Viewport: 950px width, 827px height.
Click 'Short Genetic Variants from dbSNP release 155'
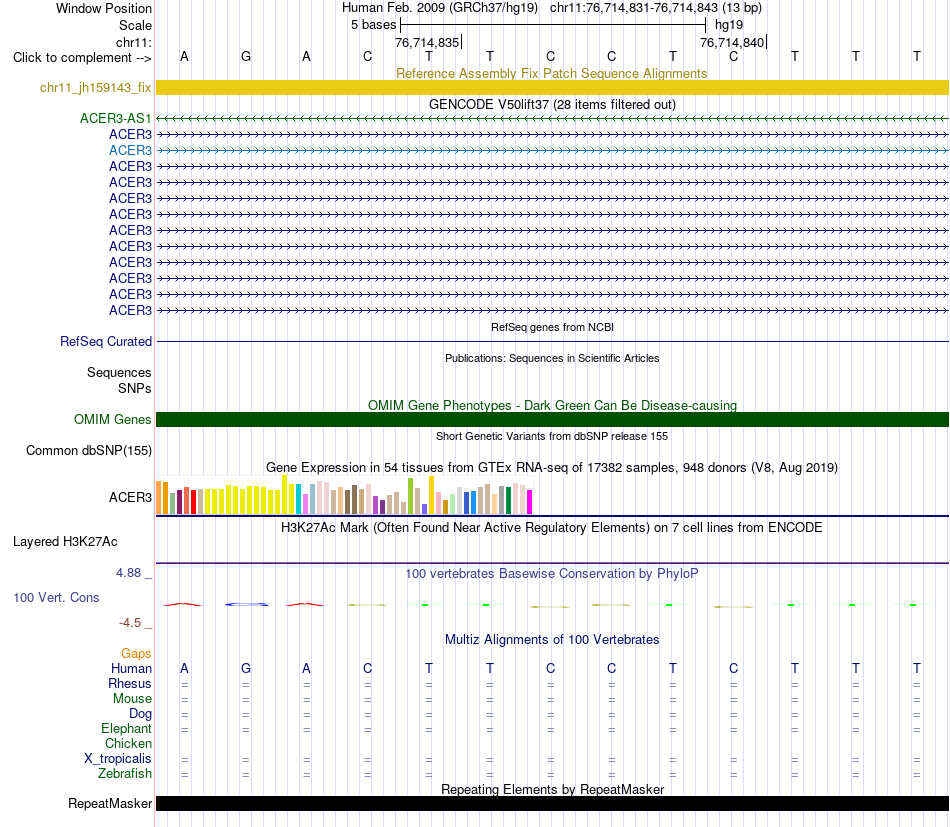[552, 436]
